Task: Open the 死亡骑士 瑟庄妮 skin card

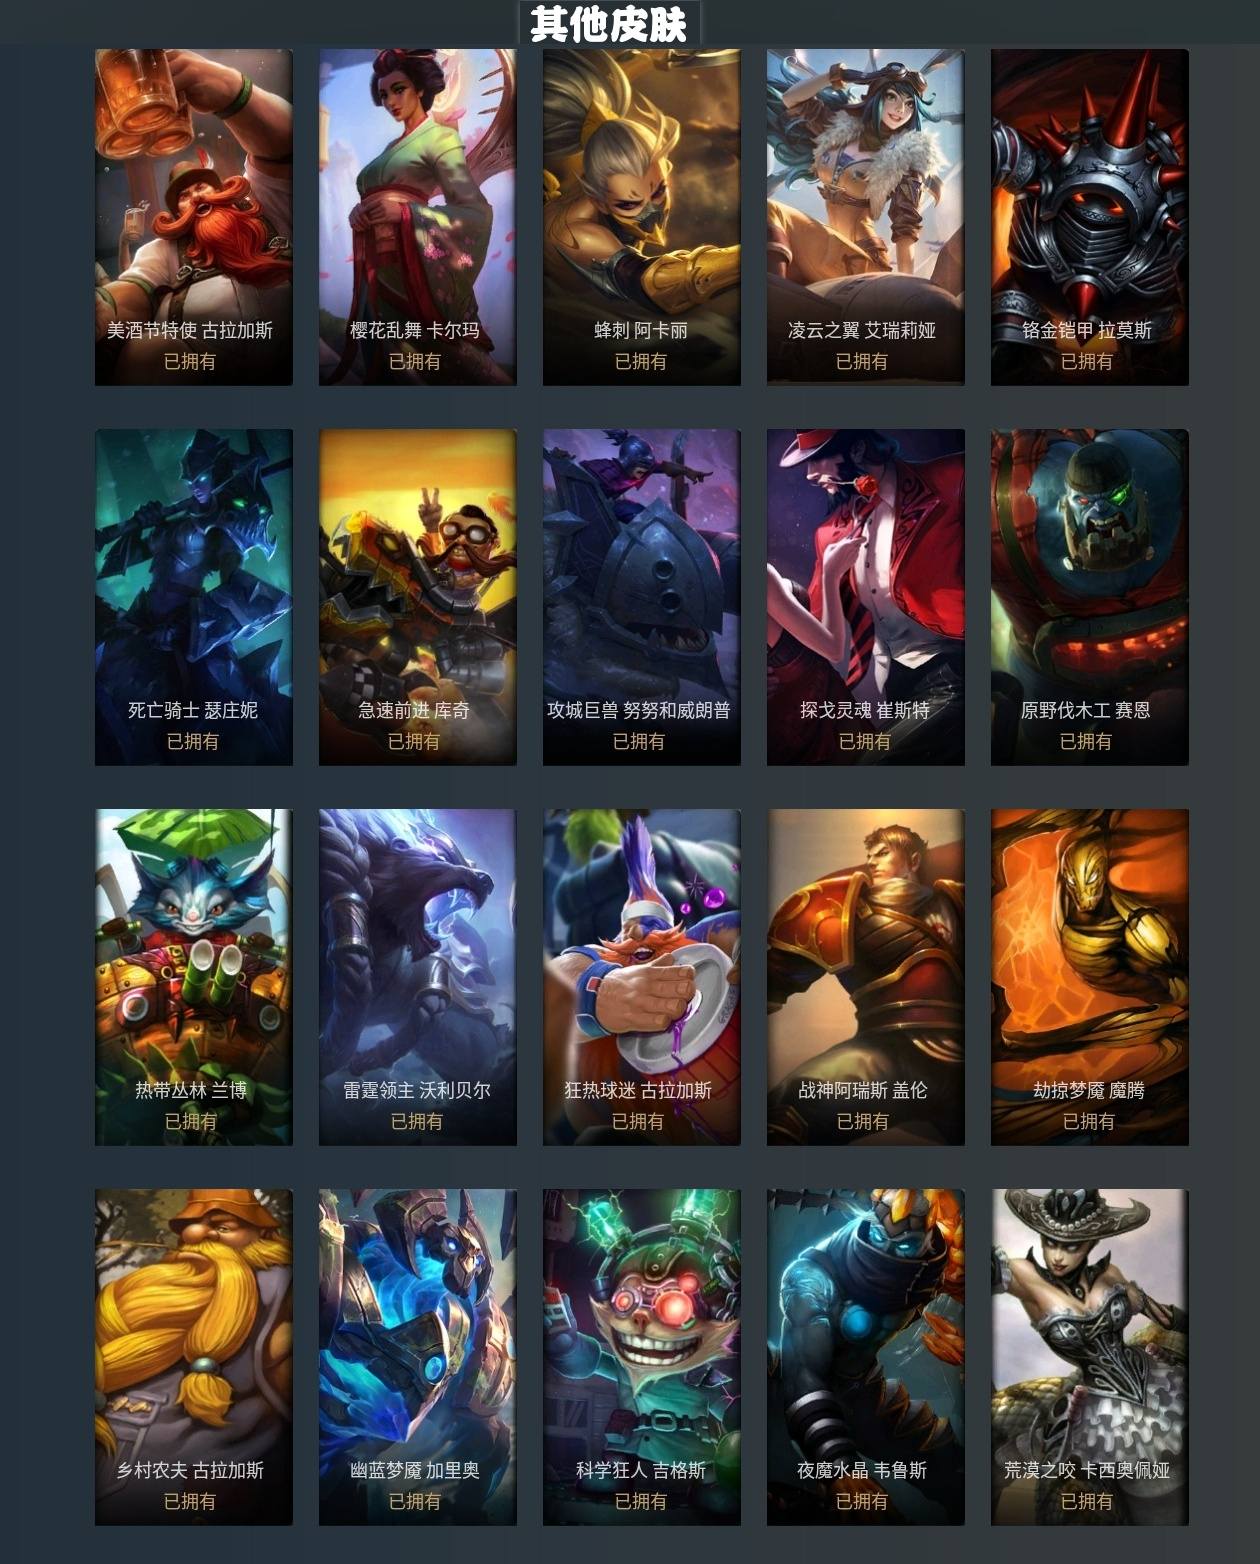Action: (x=194, y=597)
